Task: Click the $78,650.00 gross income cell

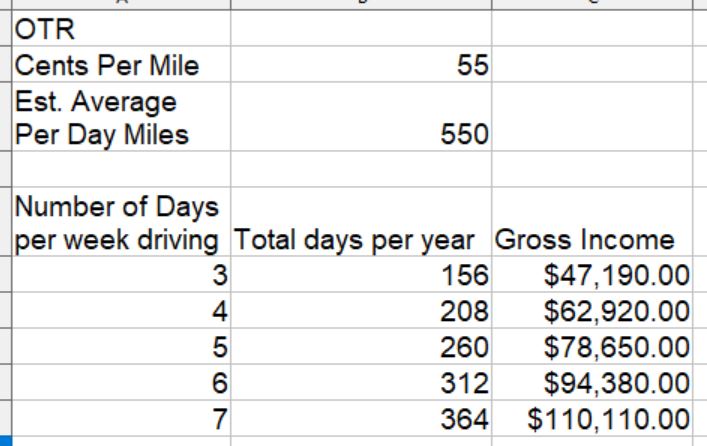Action: (591, 346)
